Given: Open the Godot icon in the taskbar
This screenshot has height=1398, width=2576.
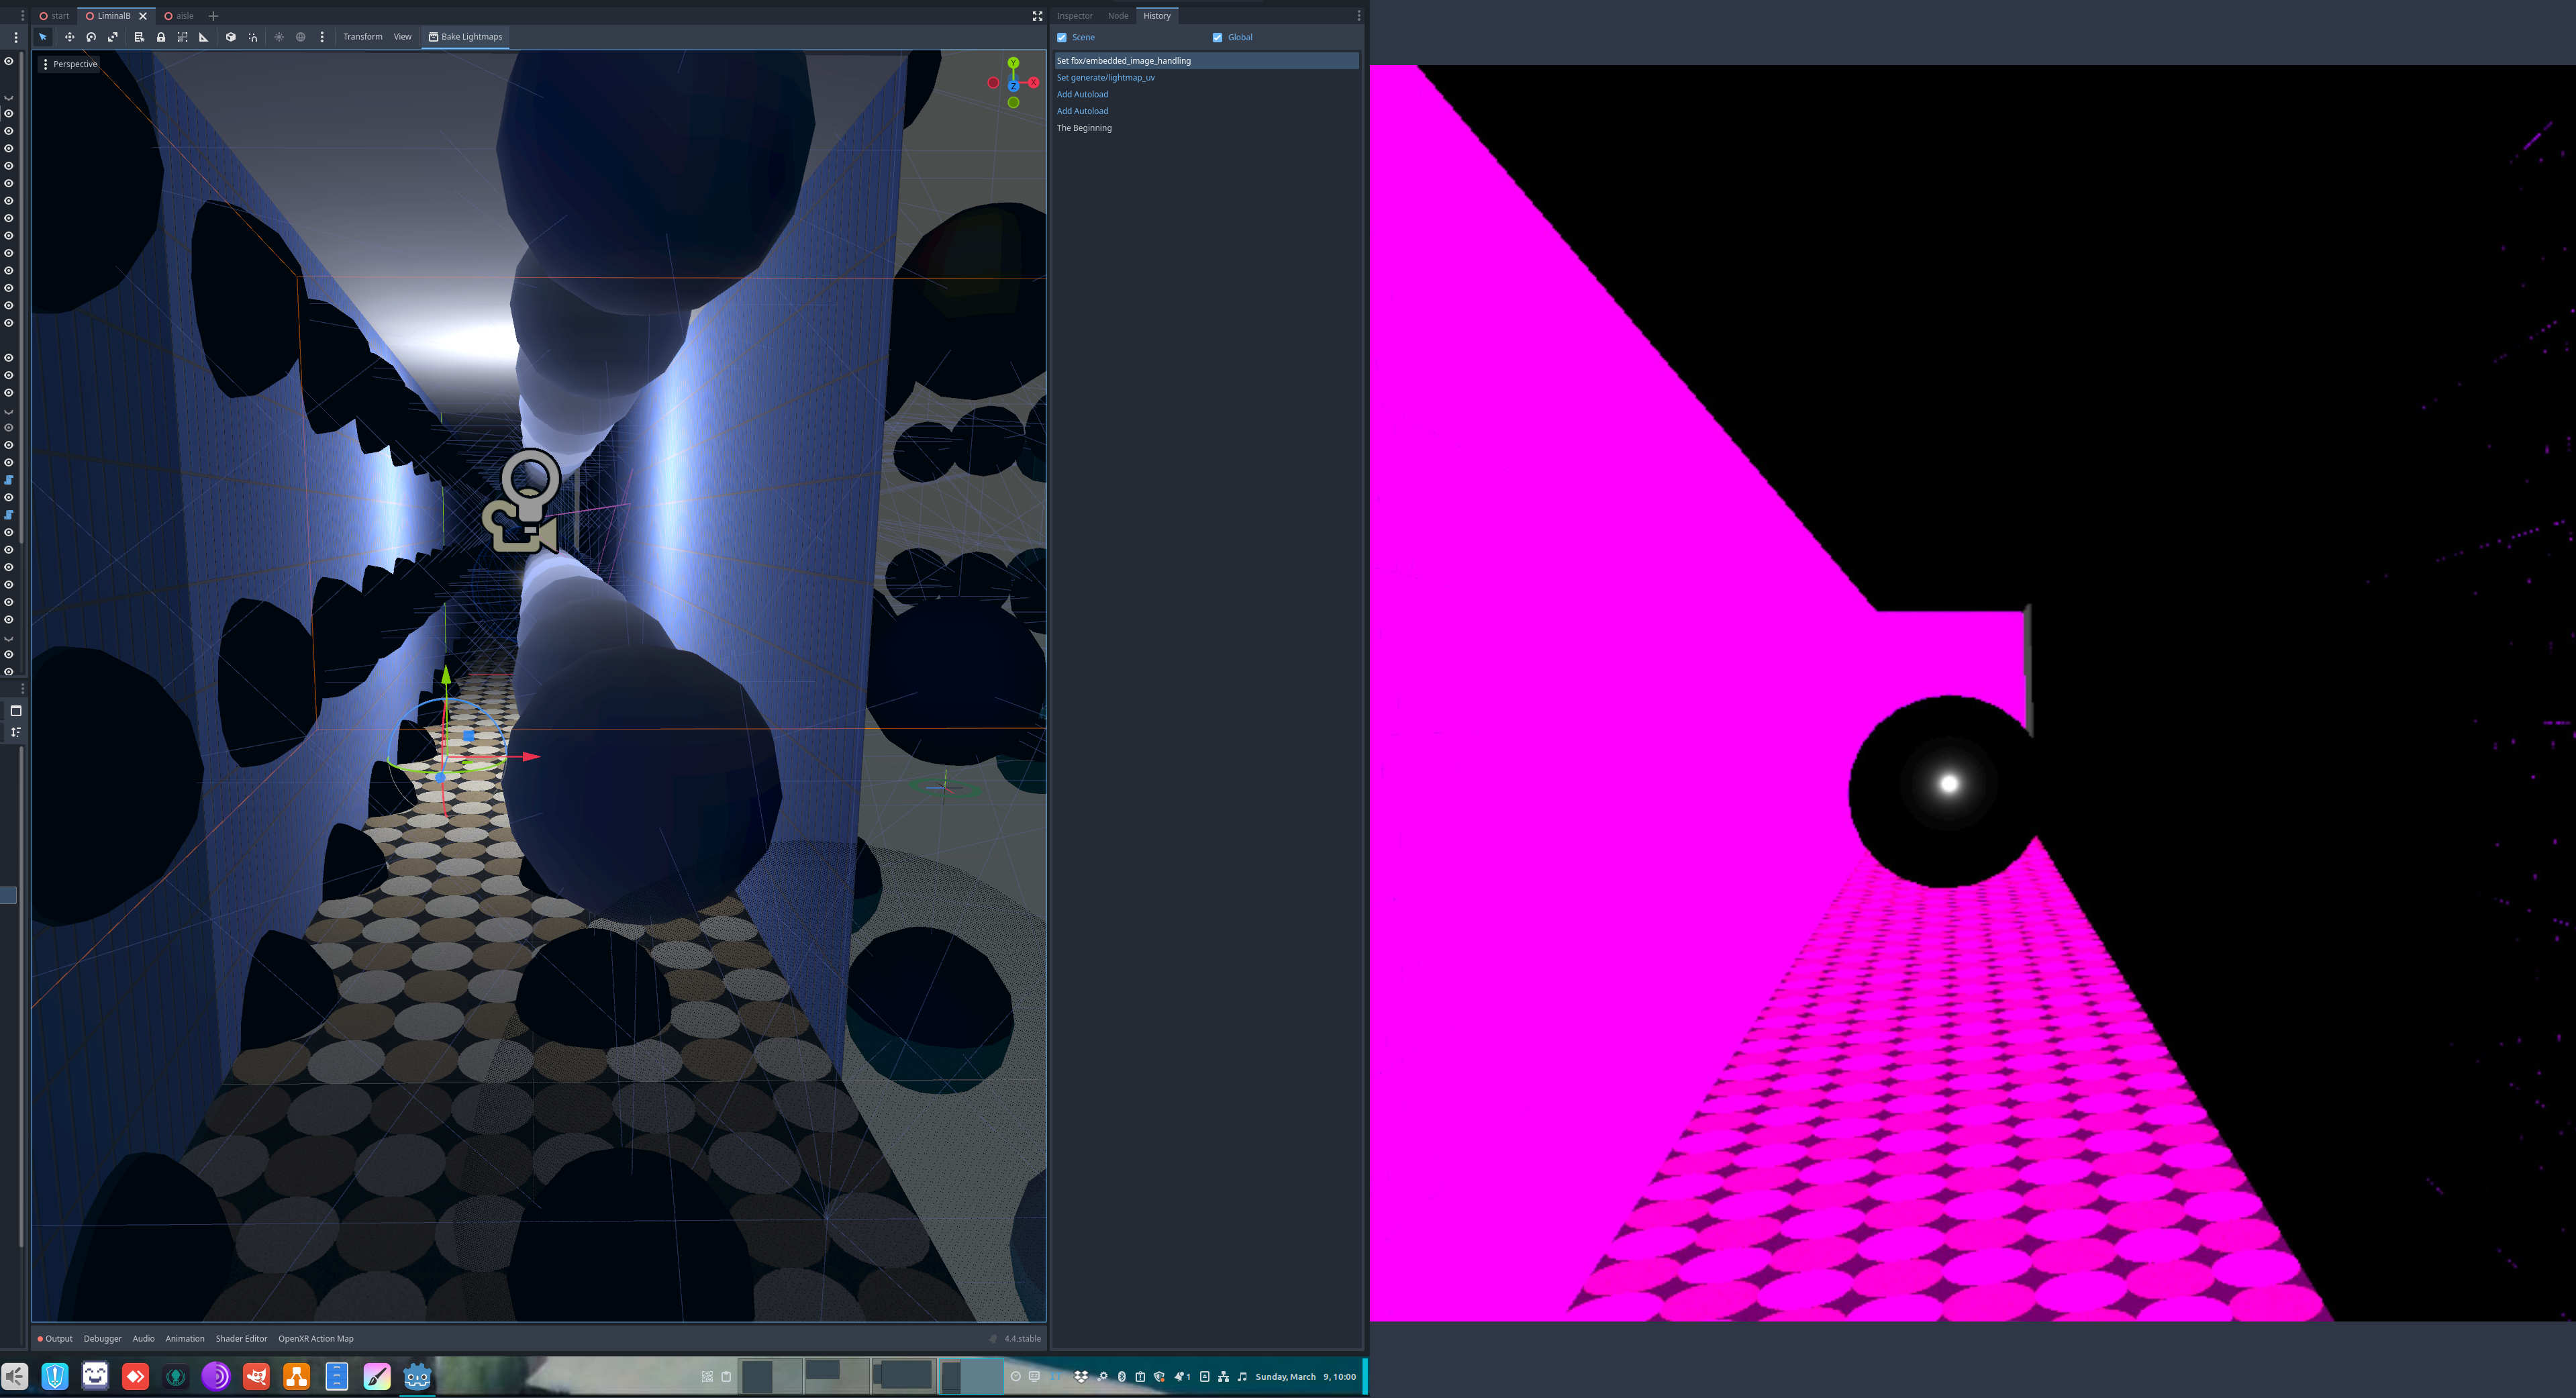Looking at the screenshot, I should [x=417, y=1376].
